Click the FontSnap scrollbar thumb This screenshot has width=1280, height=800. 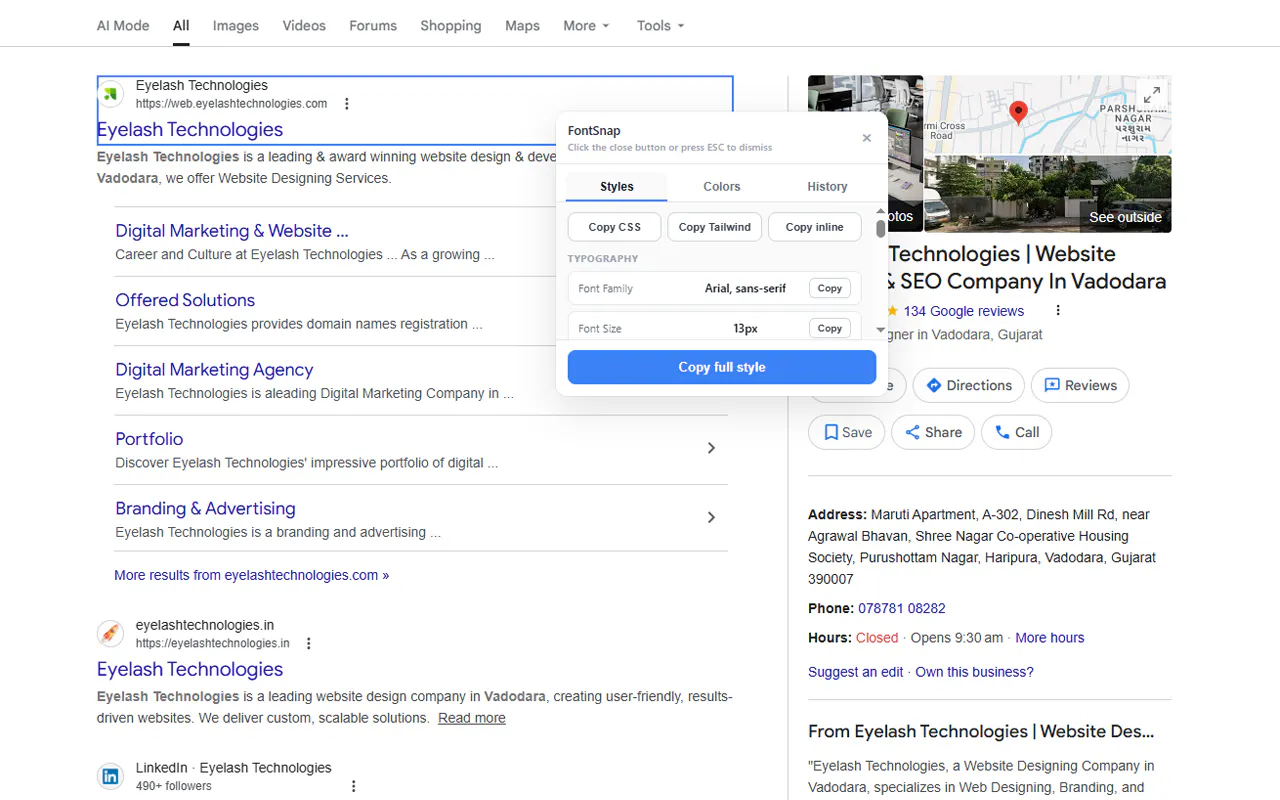[x=881, y=229]
